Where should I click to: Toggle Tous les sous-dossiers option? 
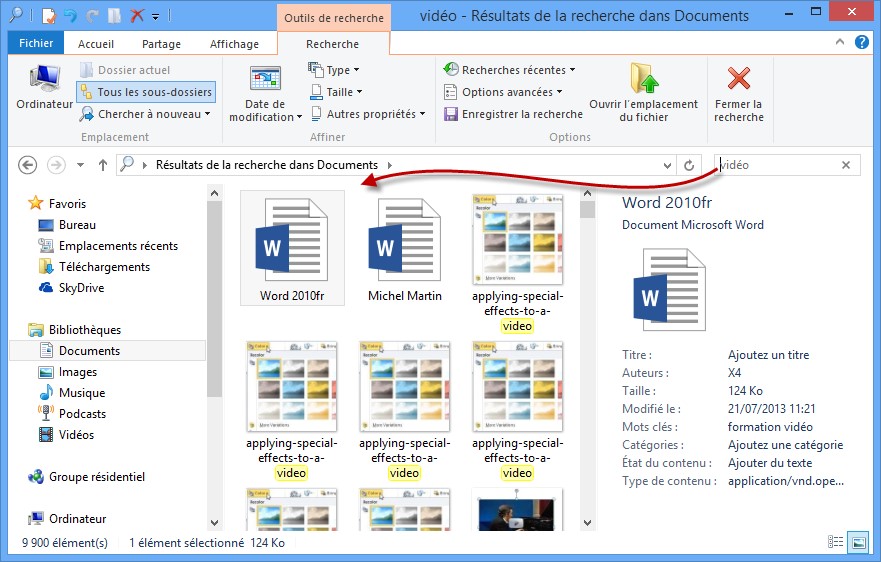[146, 92]
